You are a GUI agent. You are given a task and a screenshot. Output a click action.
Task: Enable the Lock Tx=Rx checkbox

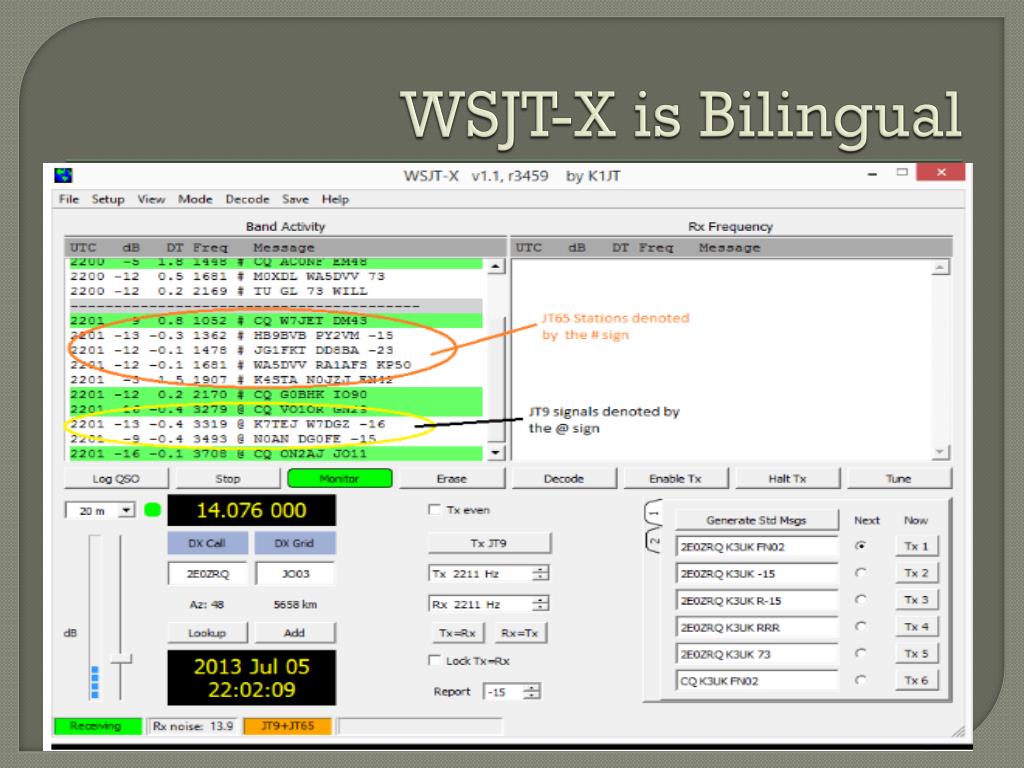pyautogui.click(x=434, y=660)
